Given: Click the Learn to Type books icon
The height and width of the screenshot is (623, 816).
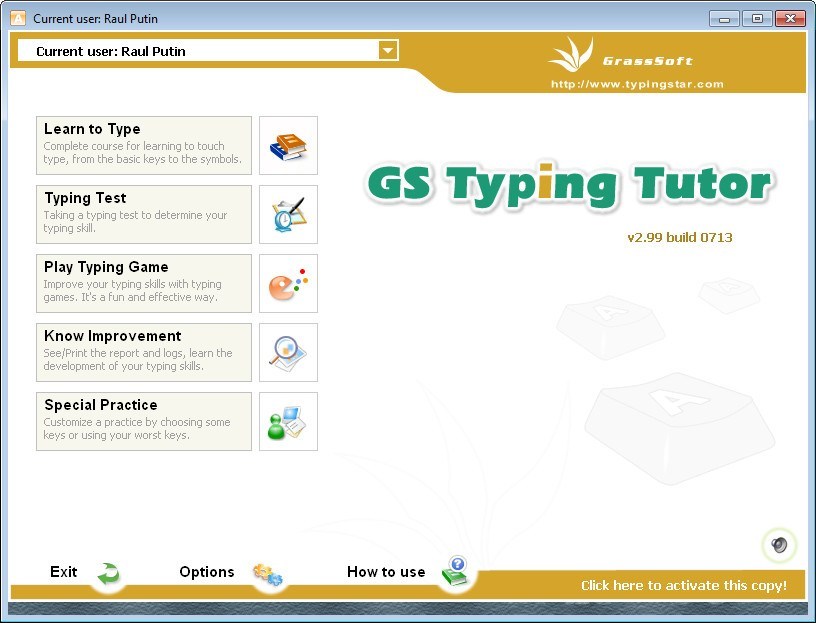Looking at the screenshot, I should (x=288, y=146).
